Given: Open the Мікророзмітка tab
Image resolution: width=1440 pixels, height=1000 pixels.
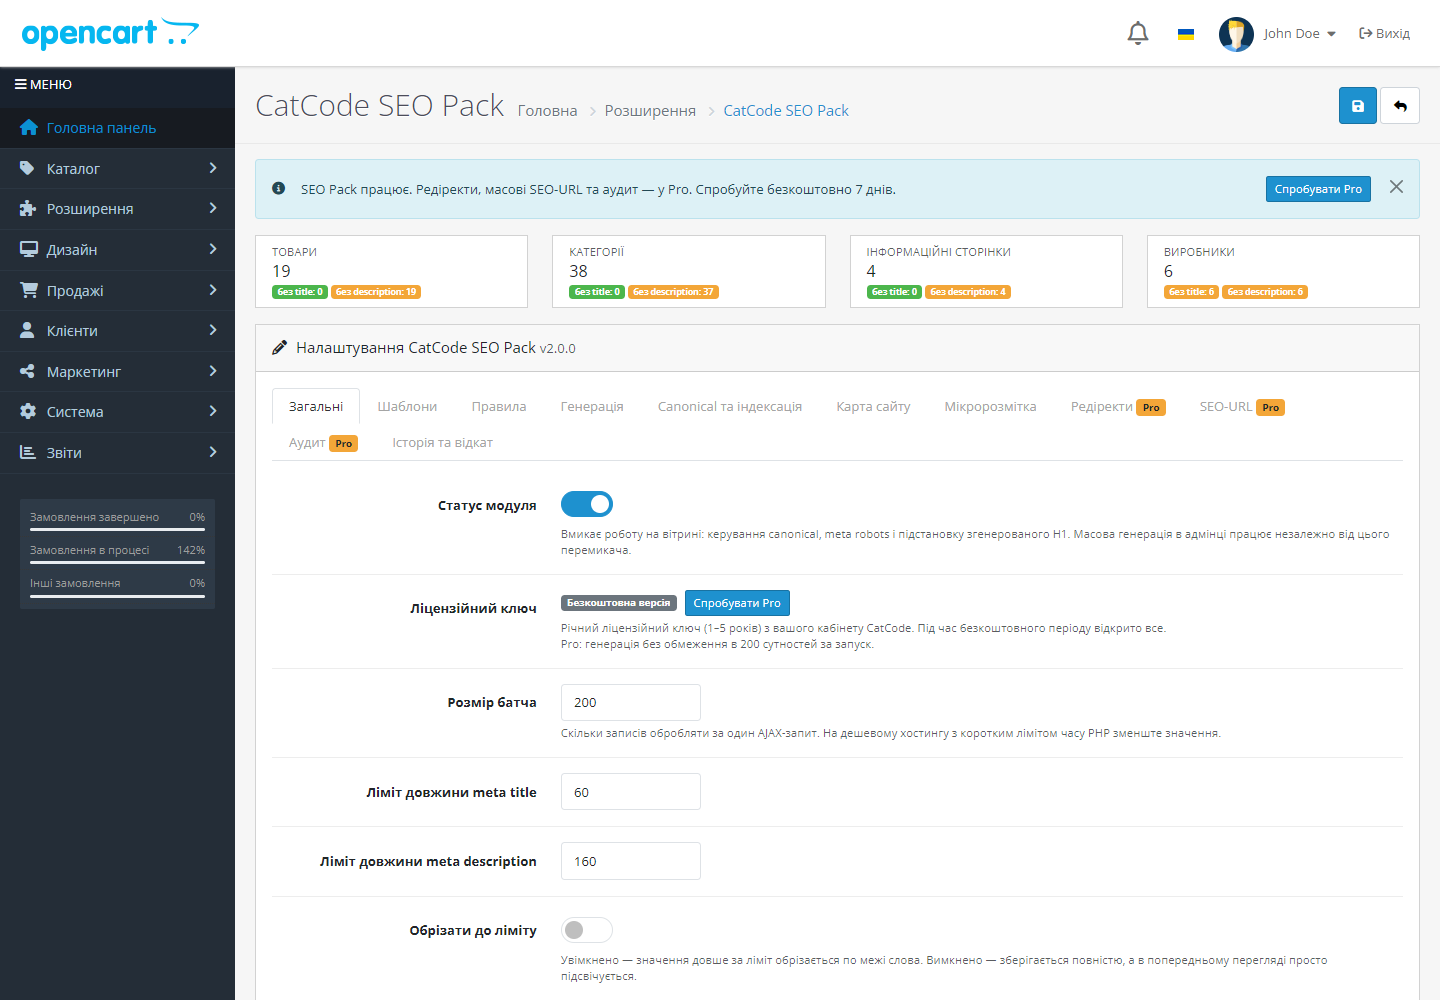Looking at the screenshot, I should 990,407.
